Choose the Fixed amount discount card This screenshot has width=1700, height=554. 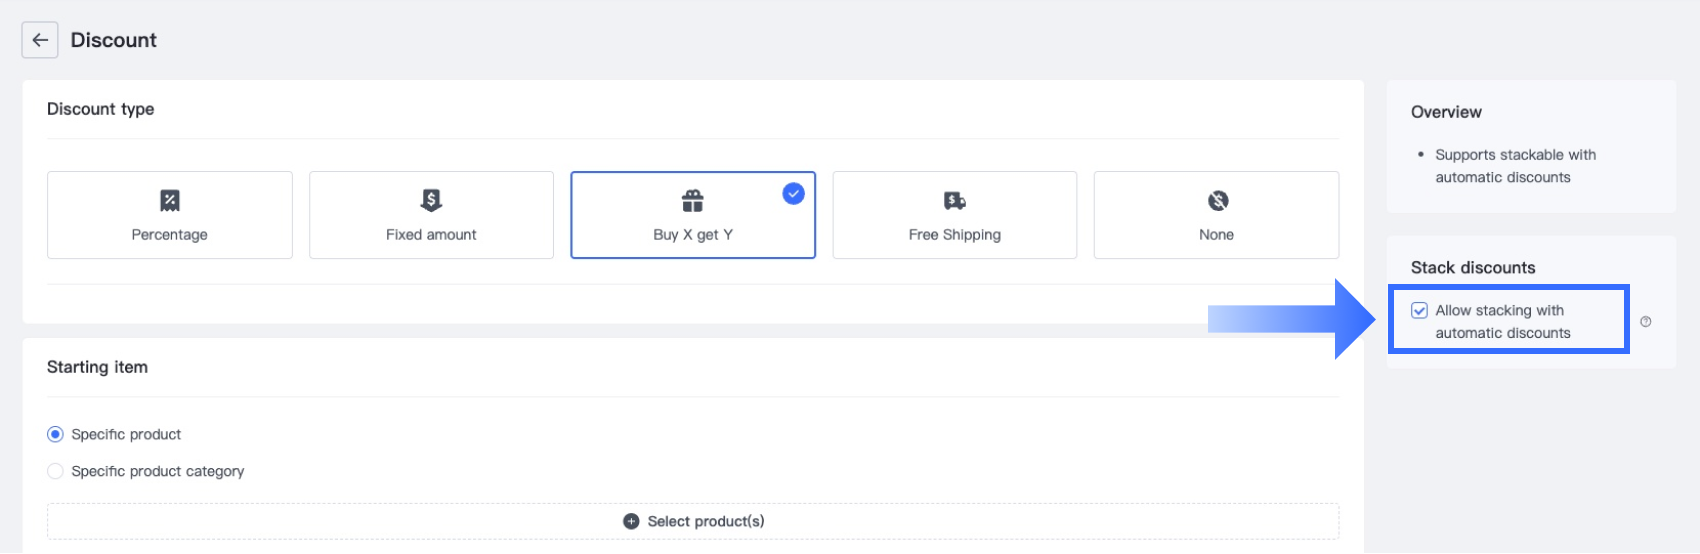(431, 216)
